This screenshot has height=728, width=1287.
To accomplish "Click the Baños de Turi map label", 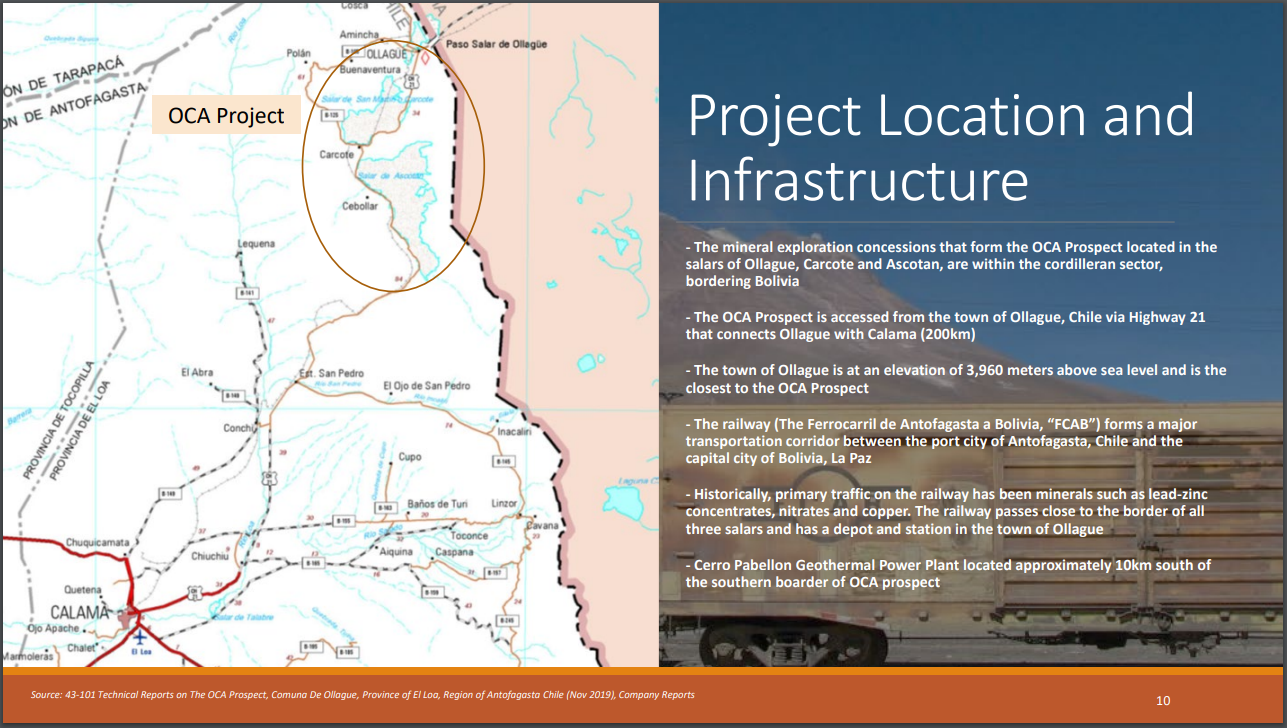I will click(438, 504).
